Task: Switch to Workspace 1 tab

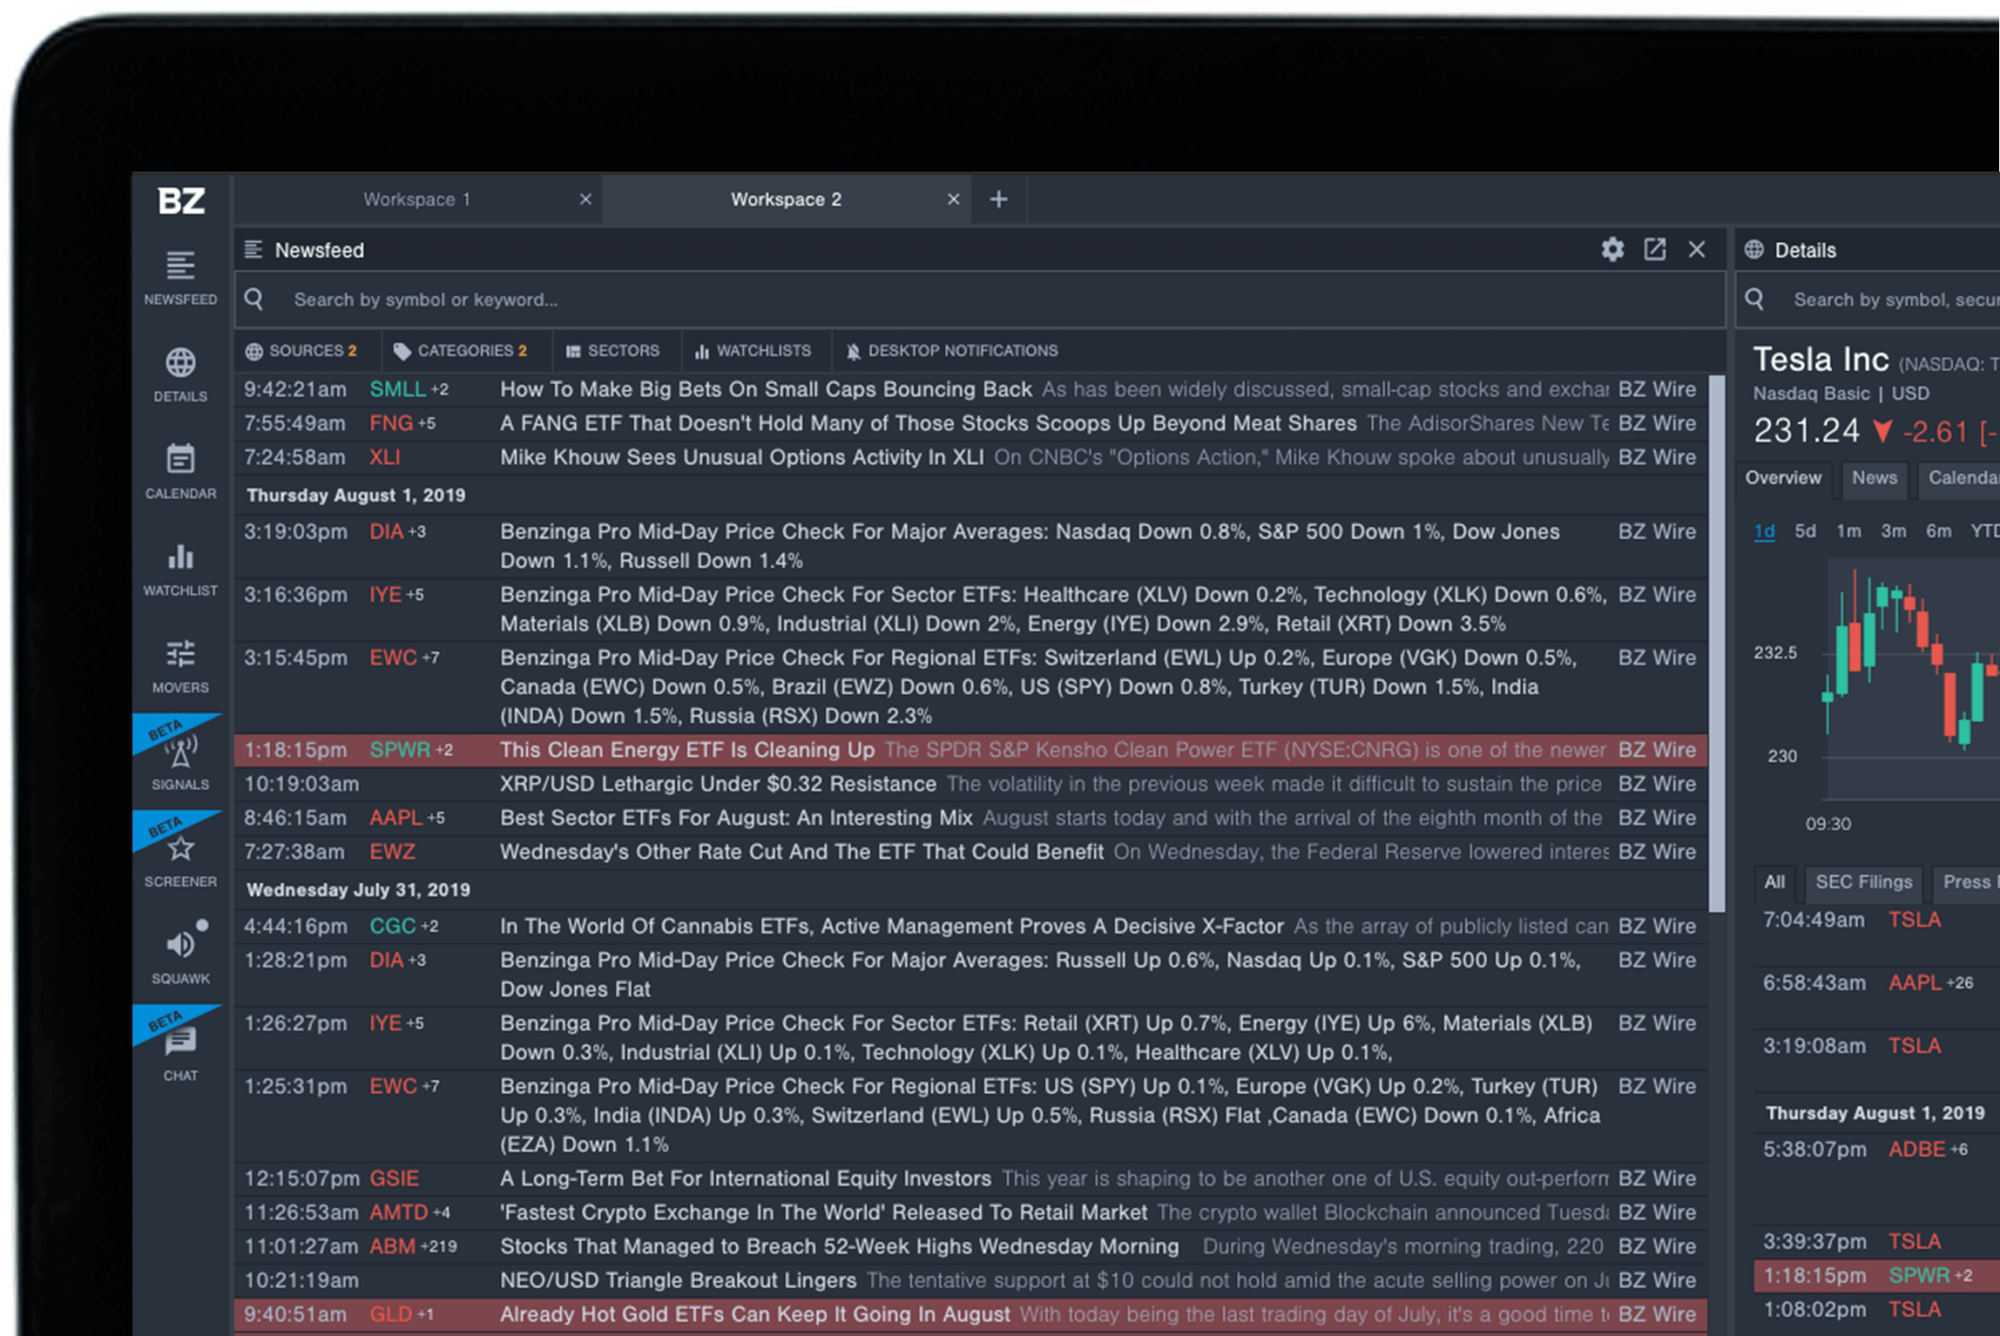Action: coord(417,199)
